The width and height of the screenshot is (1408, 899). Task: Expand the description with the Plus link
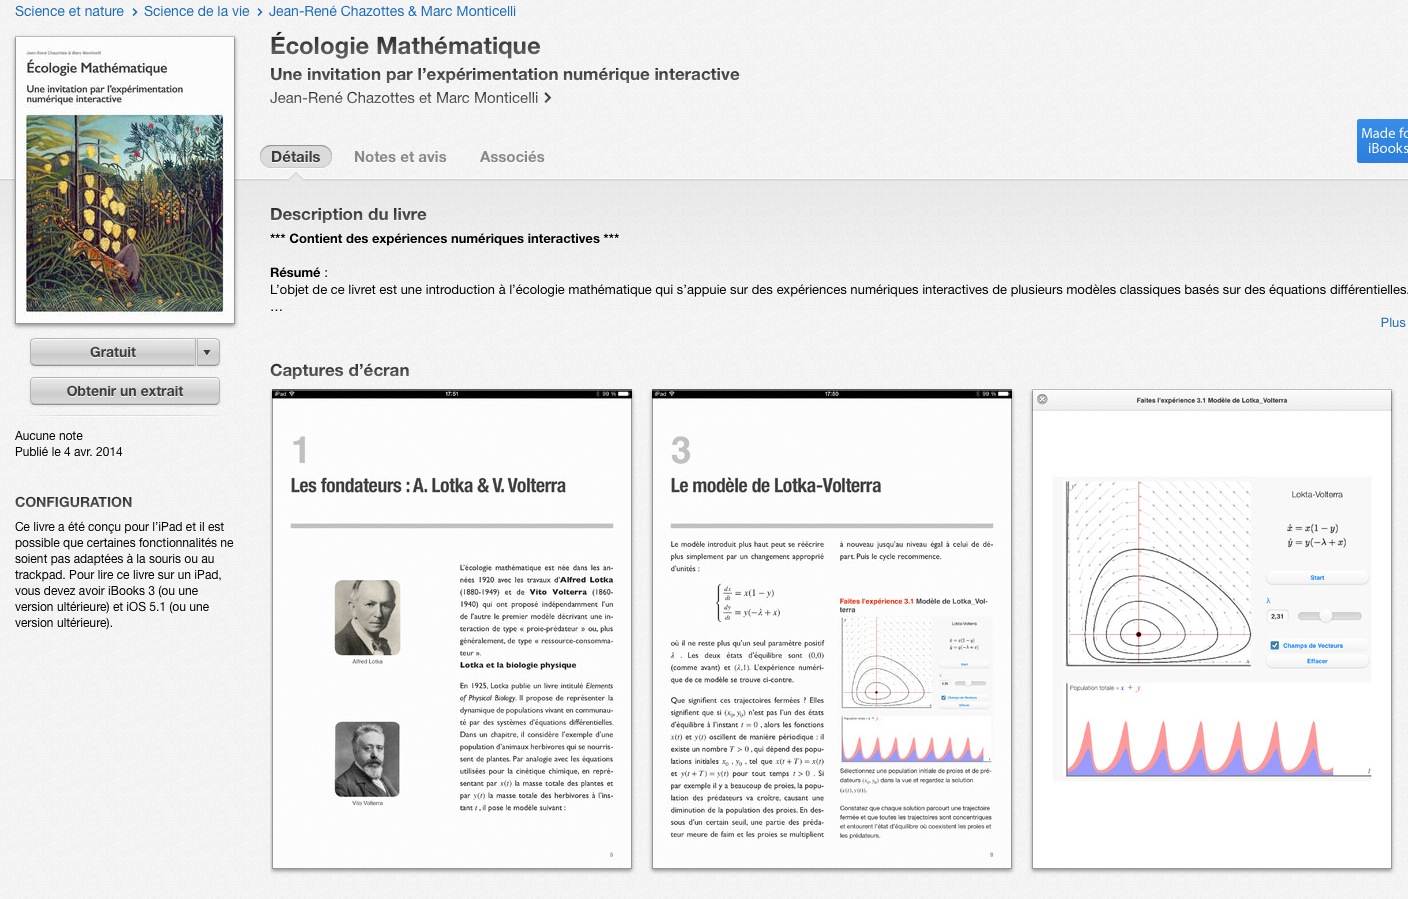(x=1392, y=322)
